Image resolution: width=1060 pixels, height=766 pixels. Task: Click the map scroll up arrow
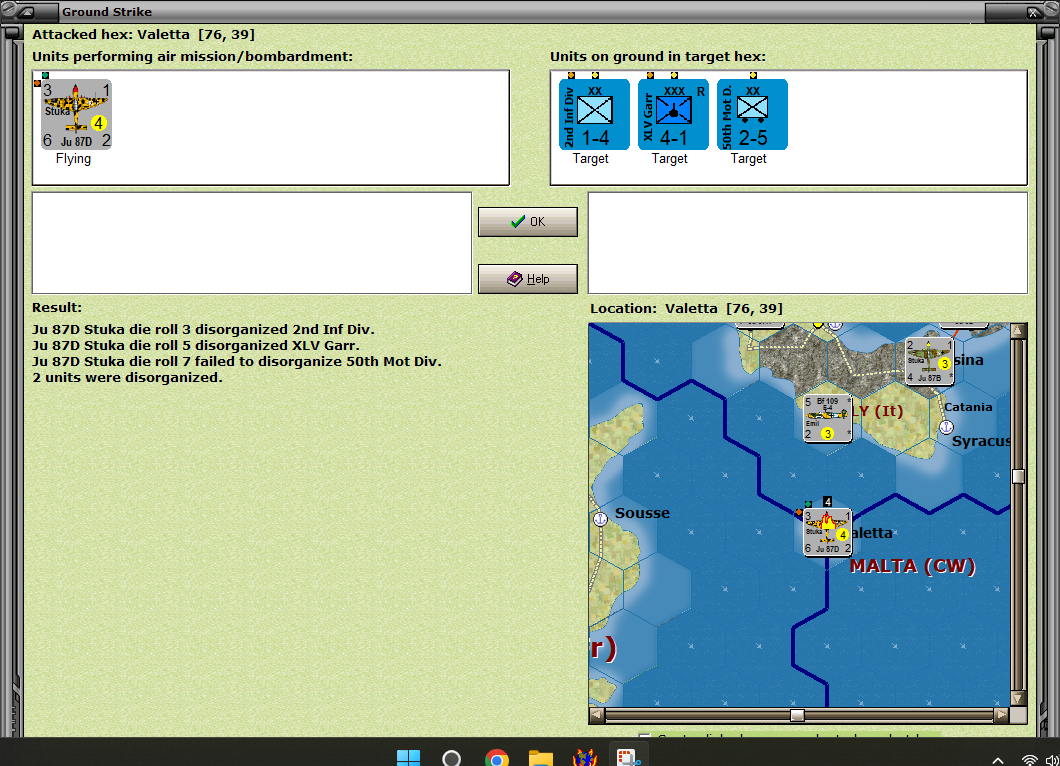pyautogui.click(x=1019, y=331)
